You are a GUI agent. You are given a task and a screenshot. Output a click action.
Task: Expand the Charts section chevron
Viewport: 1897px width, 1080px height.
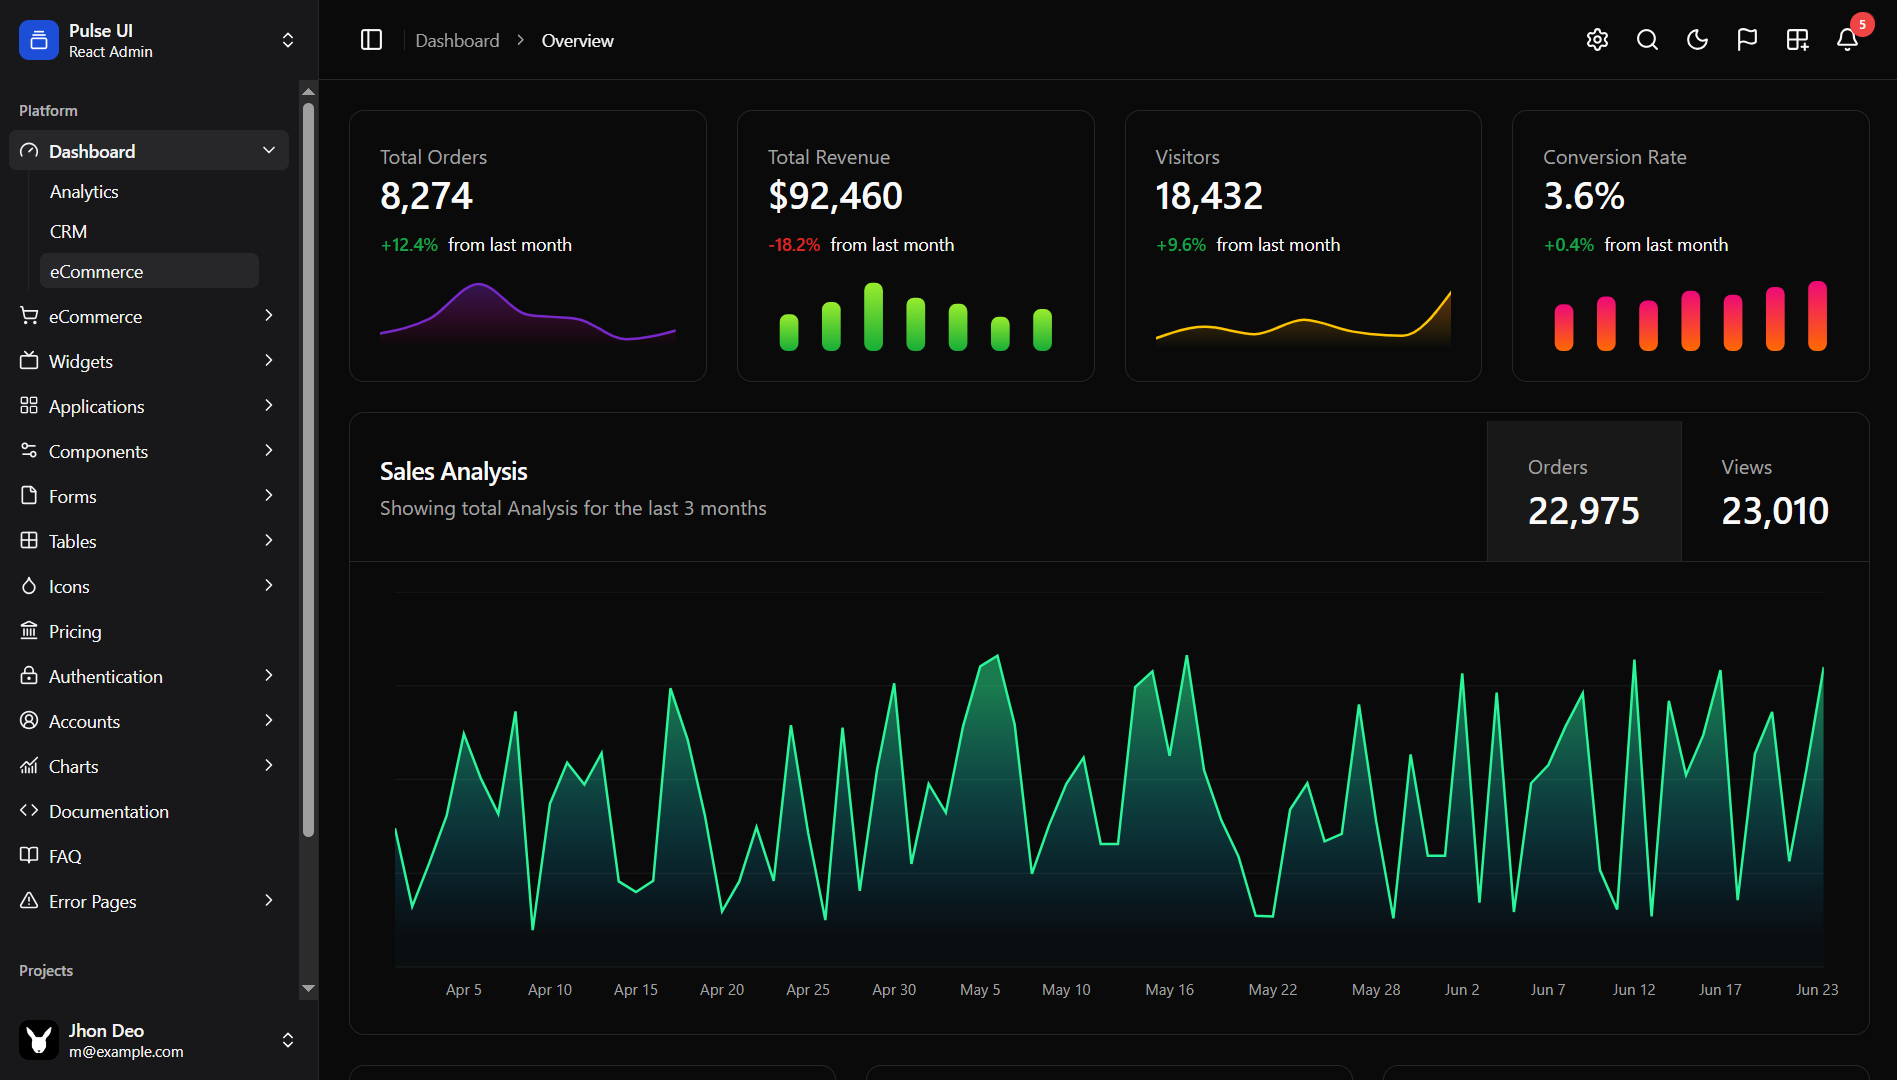tap(269, 765)
